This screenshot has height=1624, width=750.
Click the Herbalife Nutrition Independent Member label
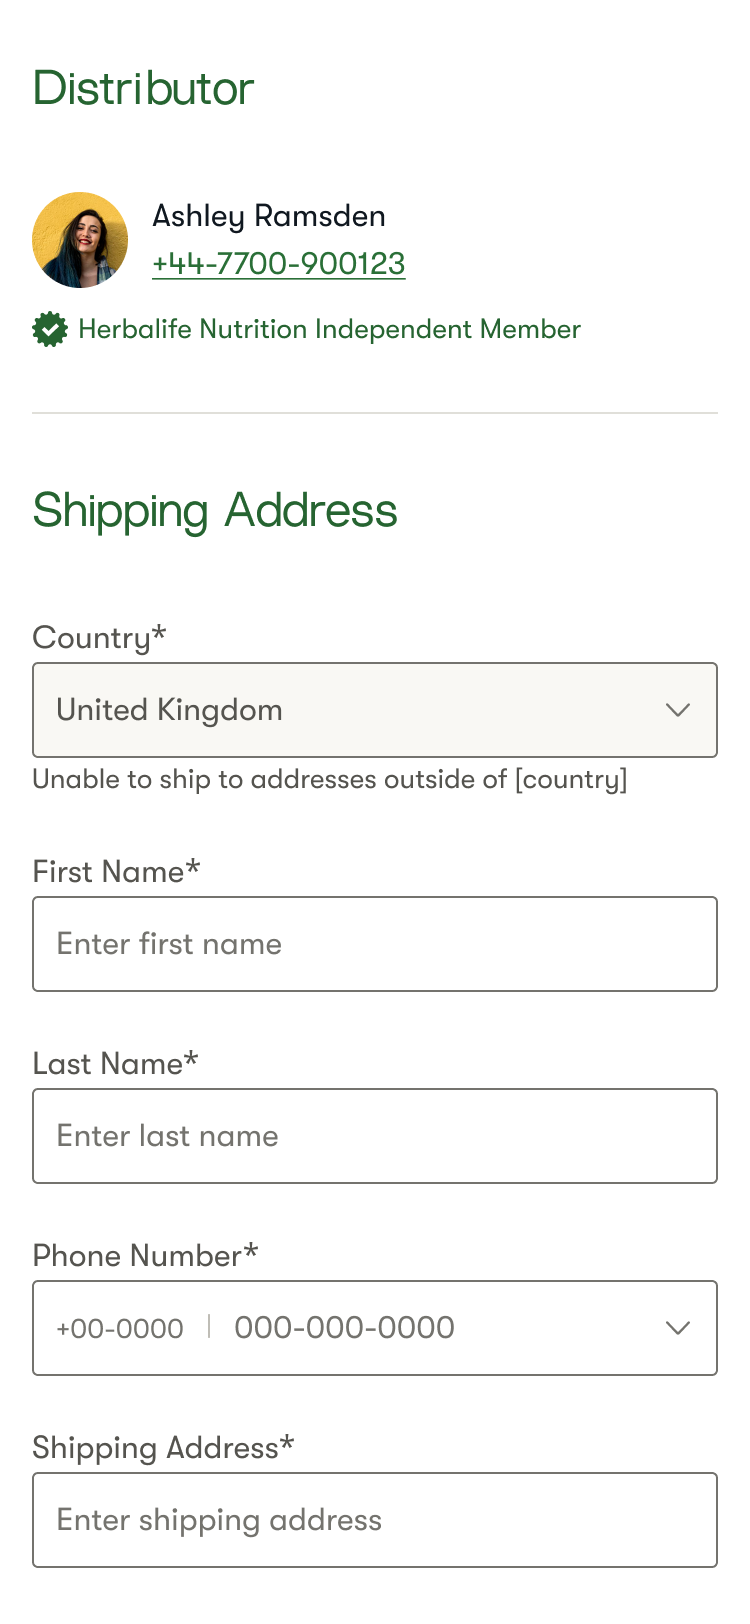(330, 328)
